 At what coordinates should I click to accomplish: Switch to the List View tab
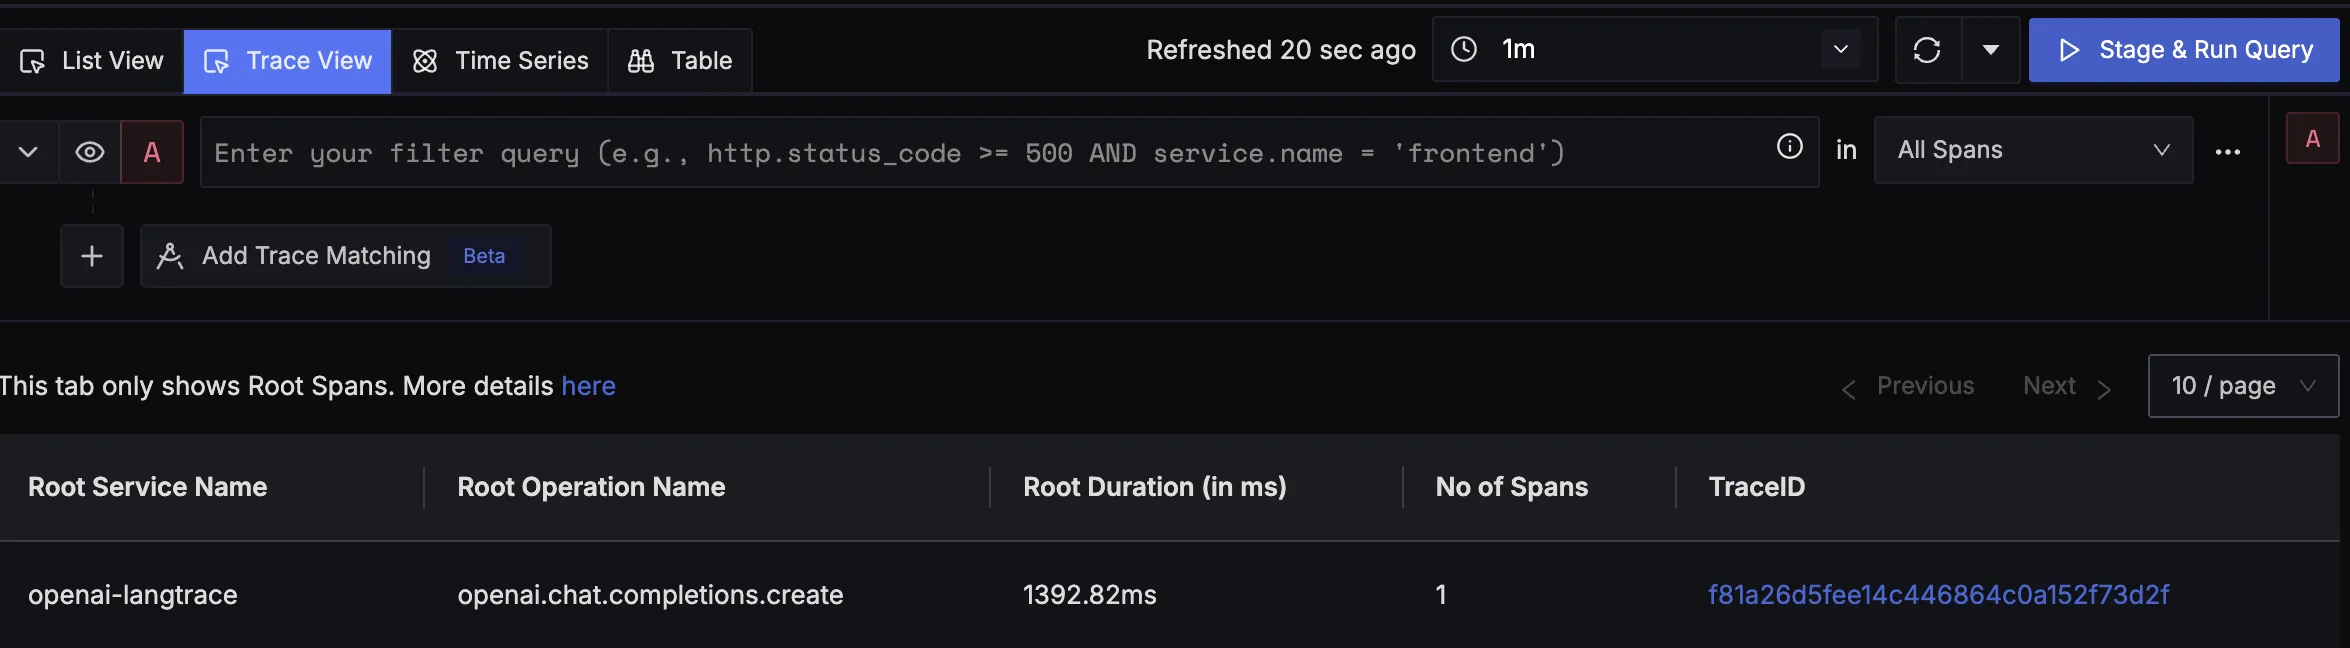(x=92, y=61)
